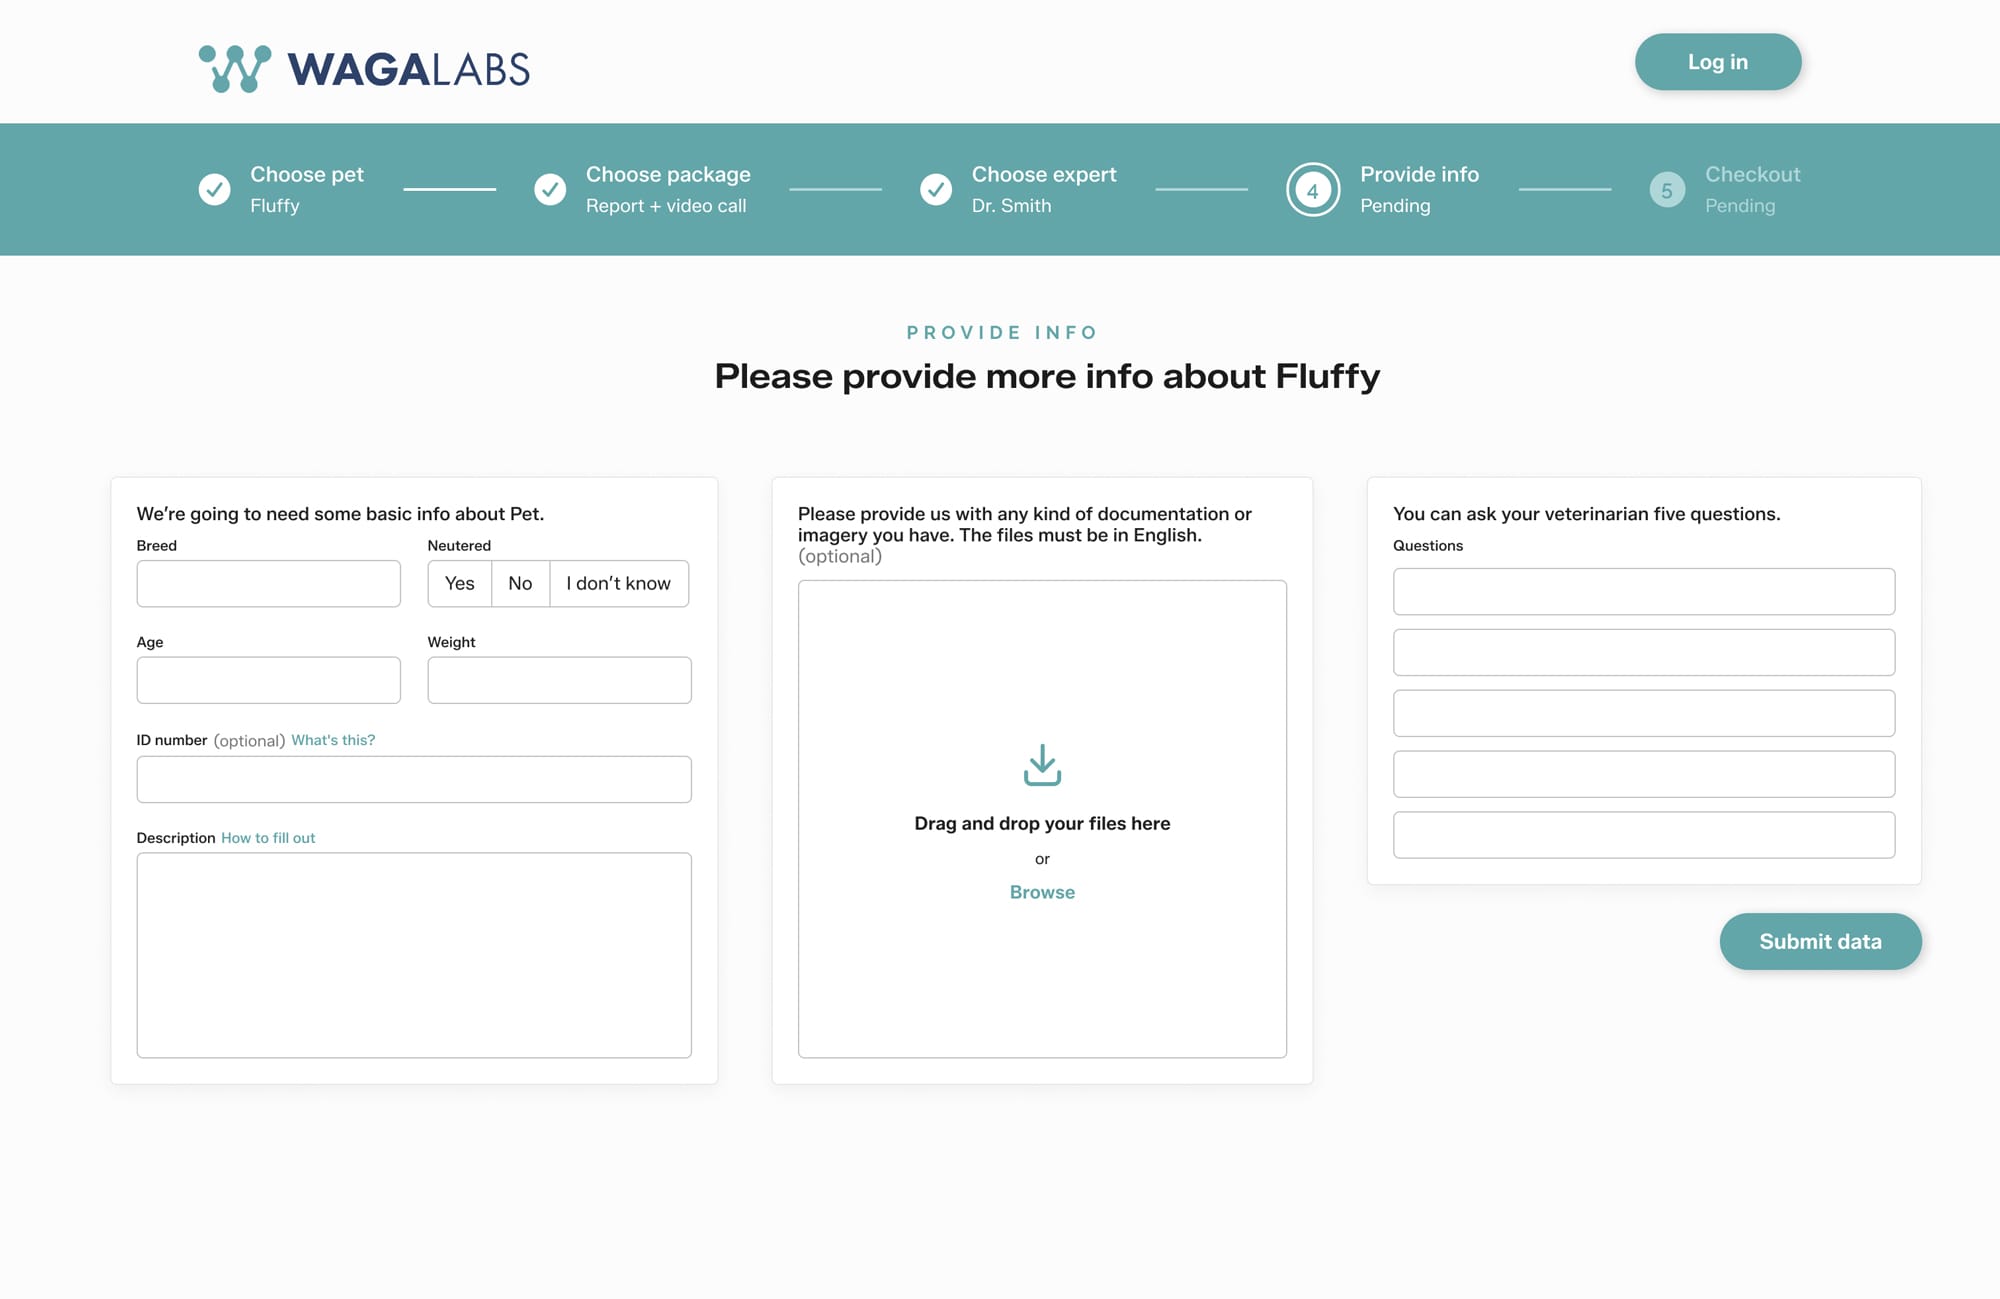The height and width of the screenshot is (1299, 2000).
Task: Open the Browse files link
Action: [1042, 892]
